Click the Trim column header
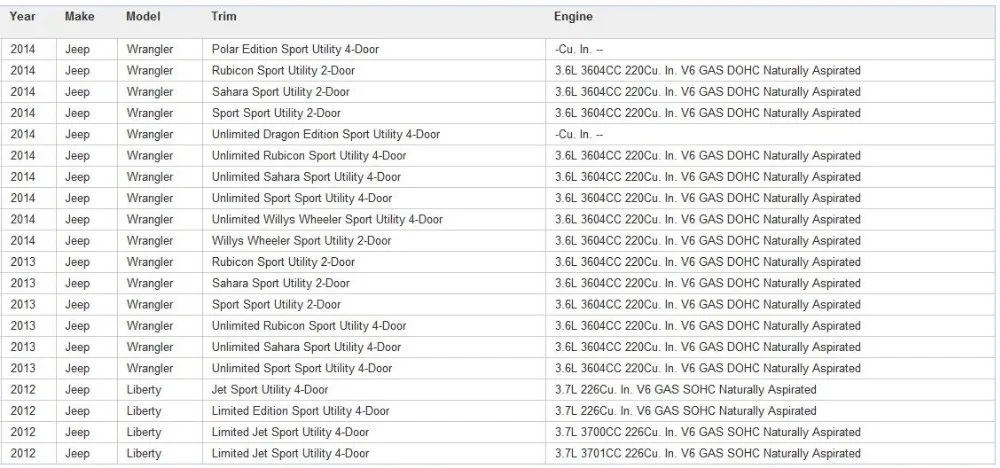 [x=223, y=17]
